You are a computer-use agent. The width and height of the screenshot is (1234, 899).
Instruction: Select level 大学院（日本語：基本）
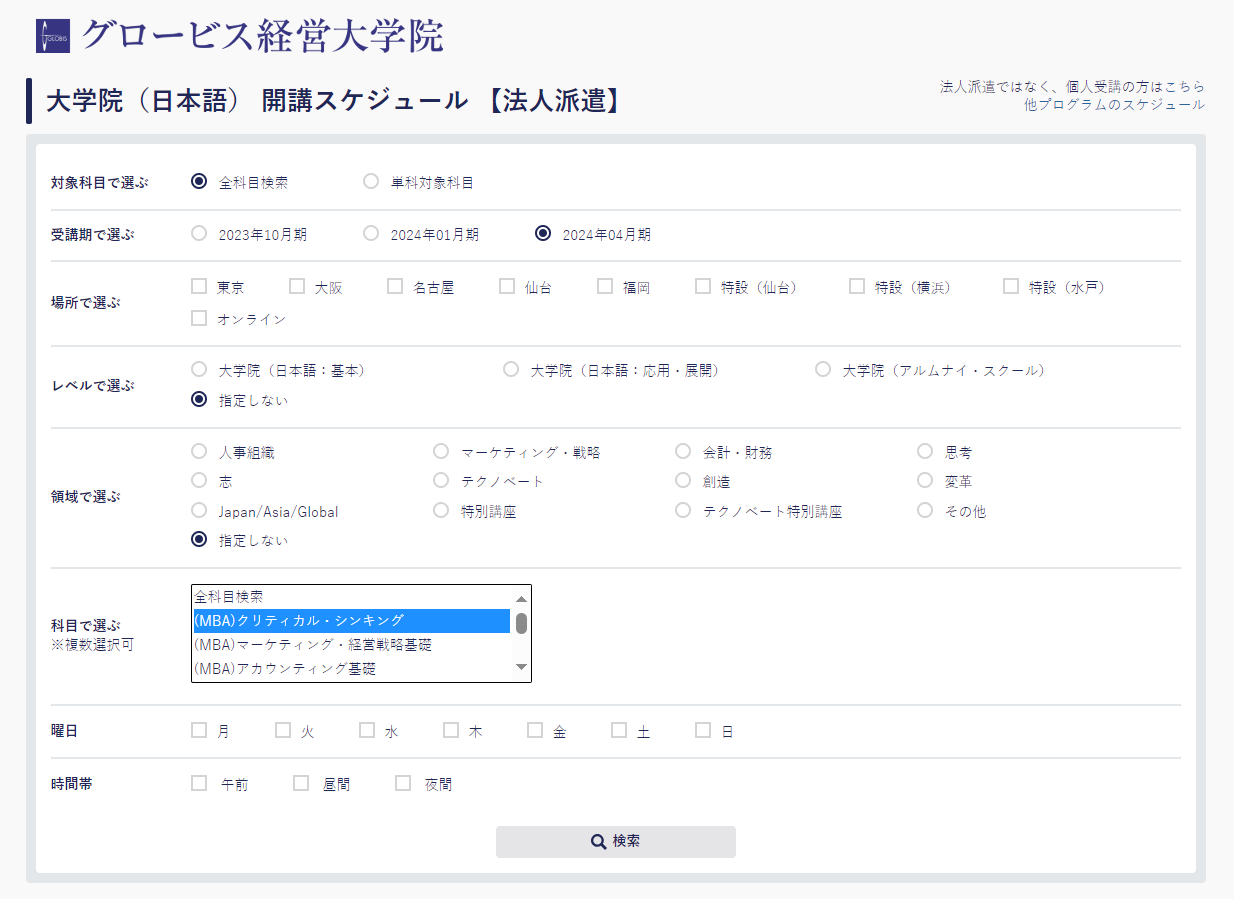click(199, 369)
